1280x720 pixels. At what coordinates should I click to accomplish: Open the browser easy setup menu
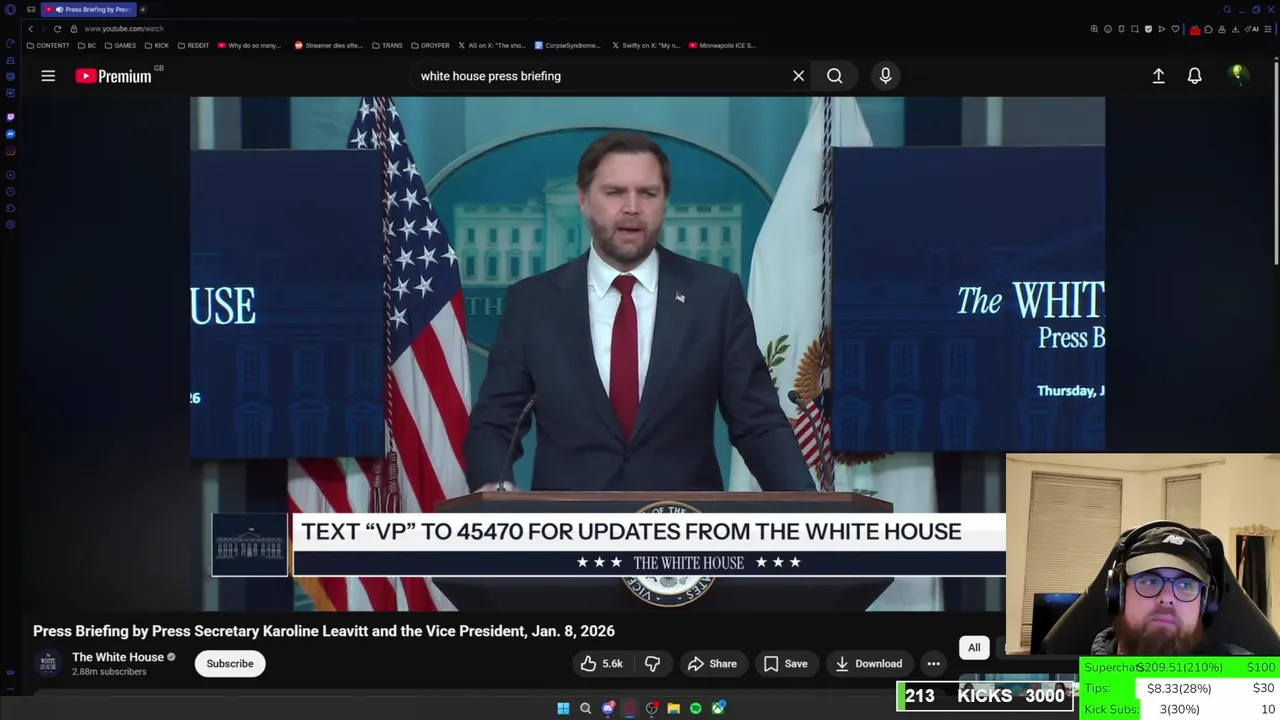click(1267, 29)
